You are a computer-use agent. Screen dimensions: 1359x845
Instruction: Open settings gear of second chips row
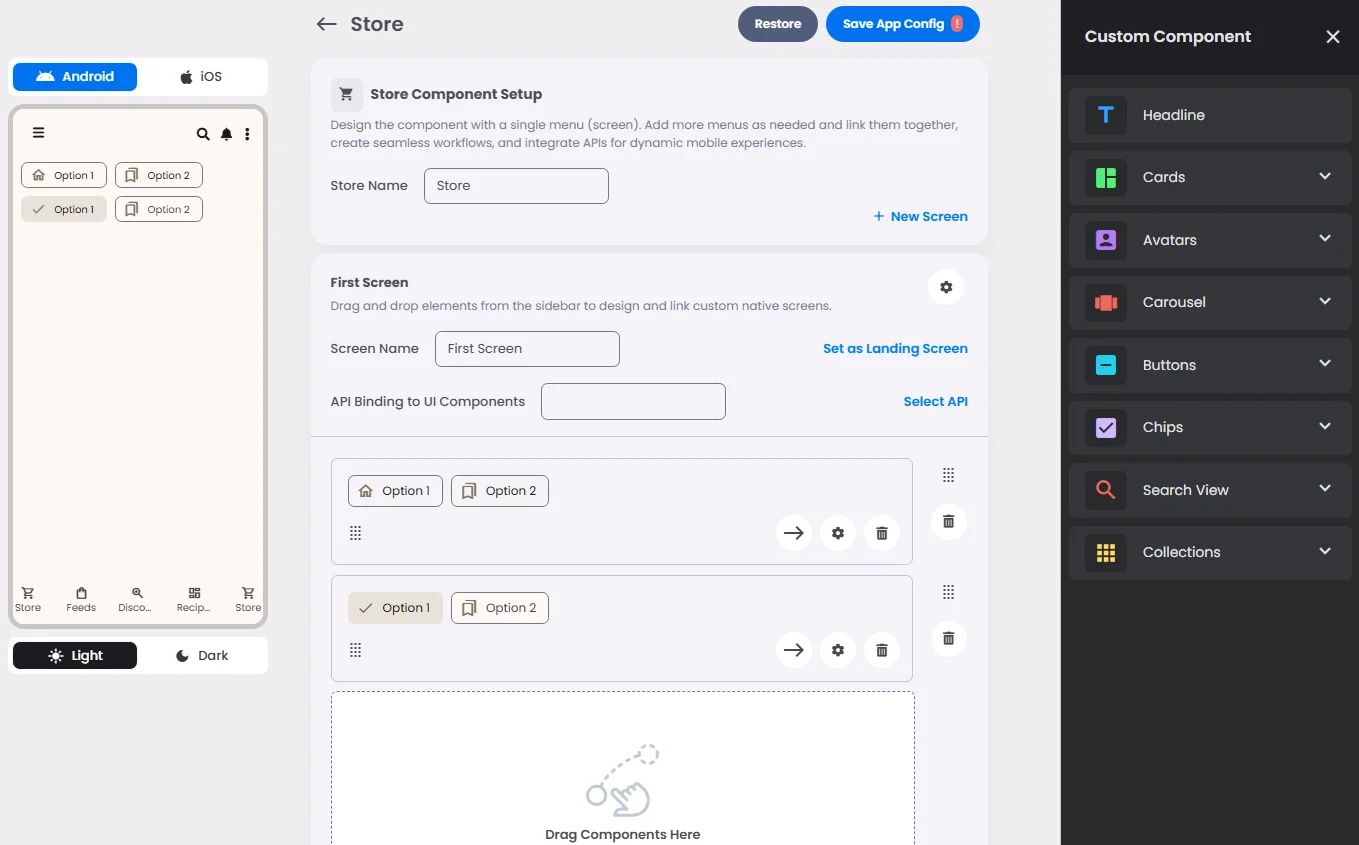pos(838,650)
